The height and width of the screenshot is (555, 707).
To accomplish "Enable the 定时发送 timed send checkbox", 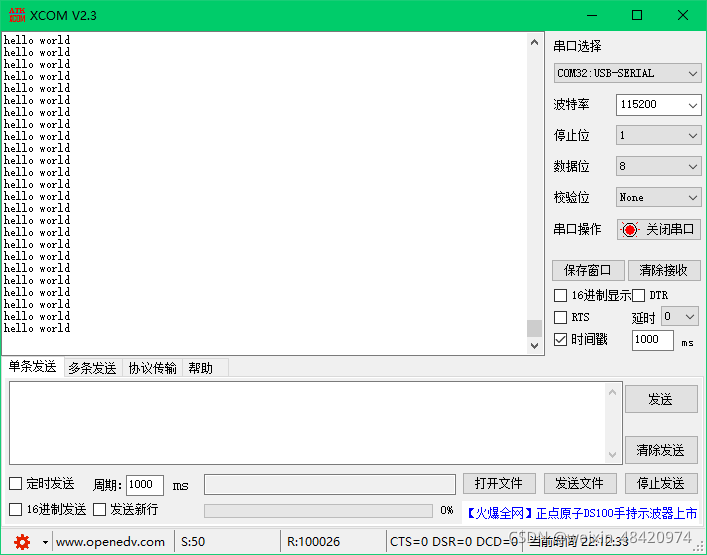I will point(16,484).
